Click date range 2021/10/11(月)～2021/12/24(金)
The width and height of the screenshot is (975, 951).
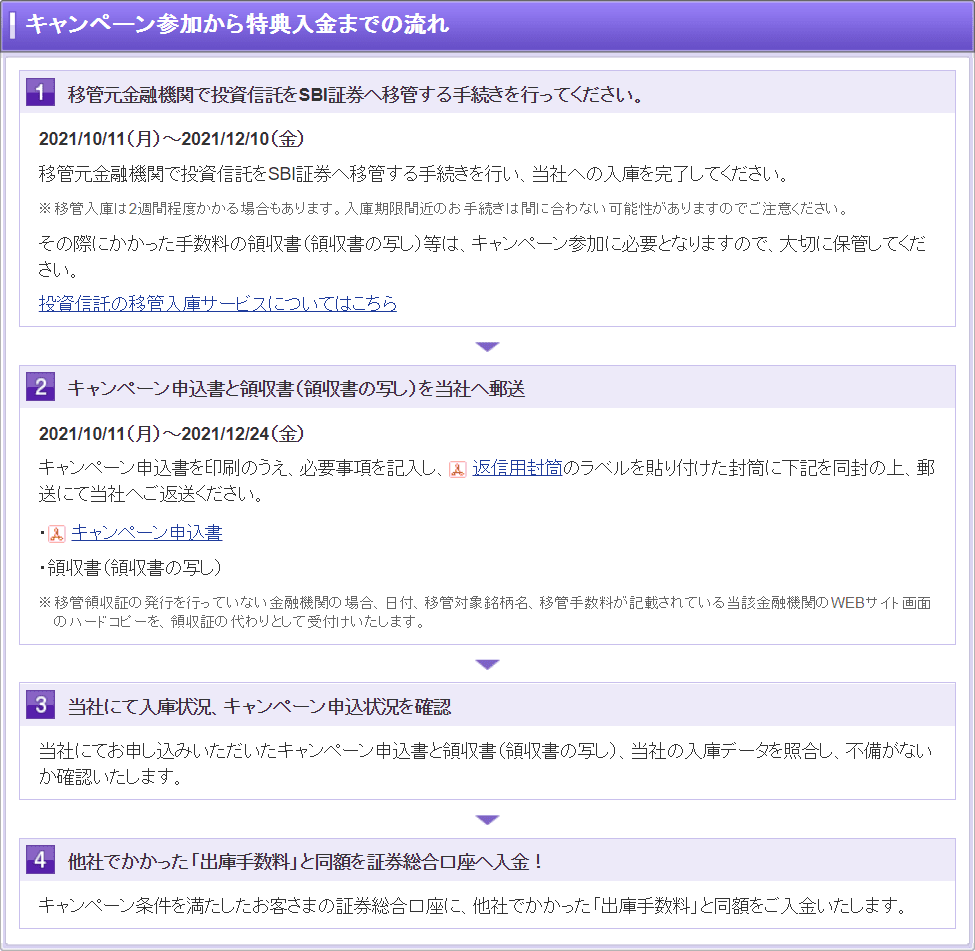coord(171,434)
